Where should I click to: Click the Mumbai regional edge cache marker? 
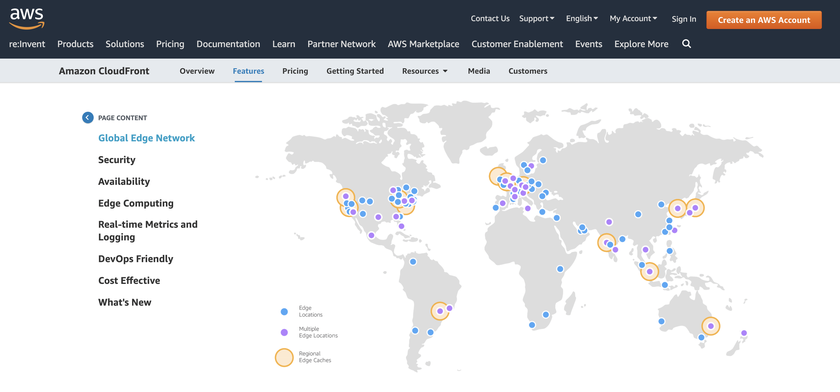[606, 243]
